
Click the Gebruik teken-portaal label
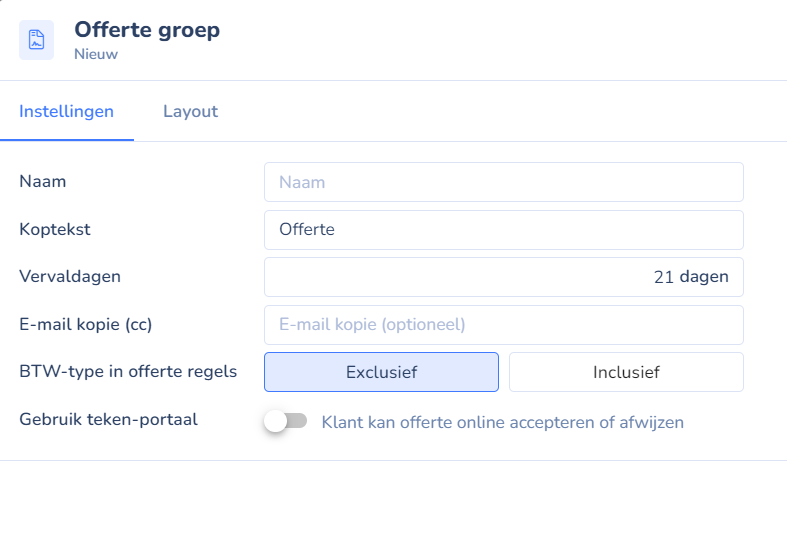[x=108, y=420]
